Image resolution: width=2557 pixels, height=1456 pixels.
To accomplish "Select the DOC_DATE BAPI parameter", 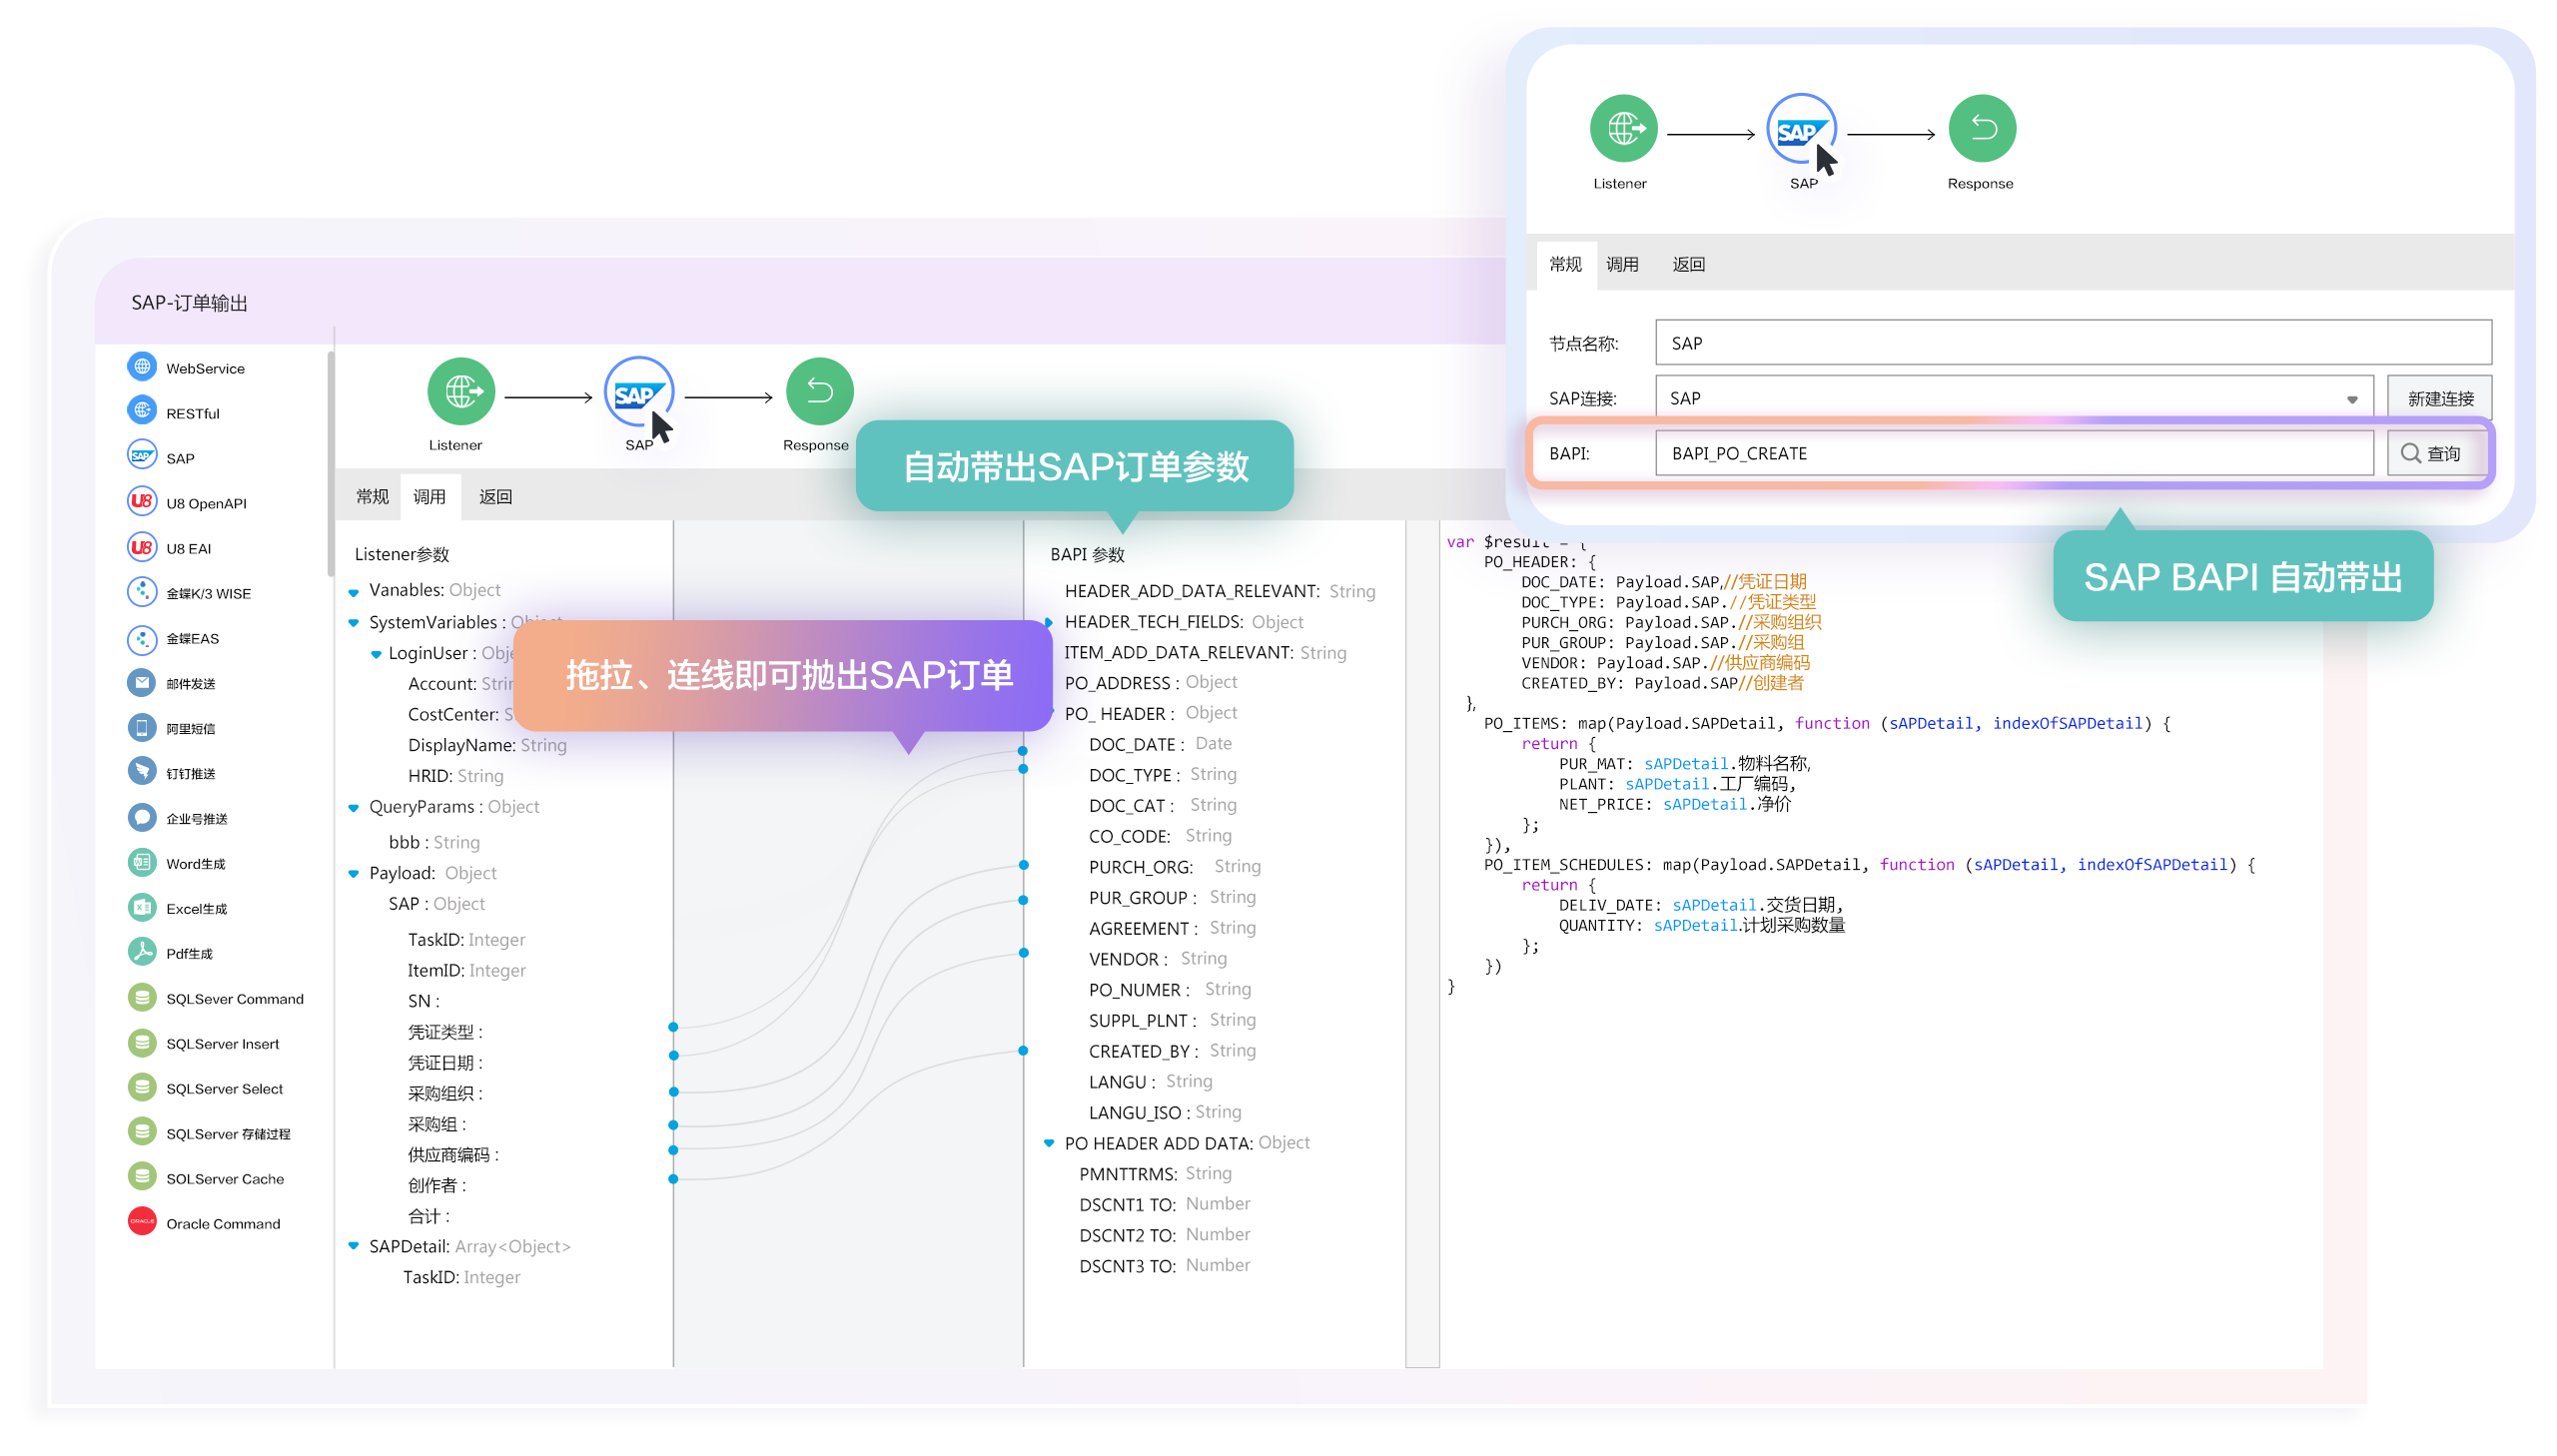I will point(1160,744).
